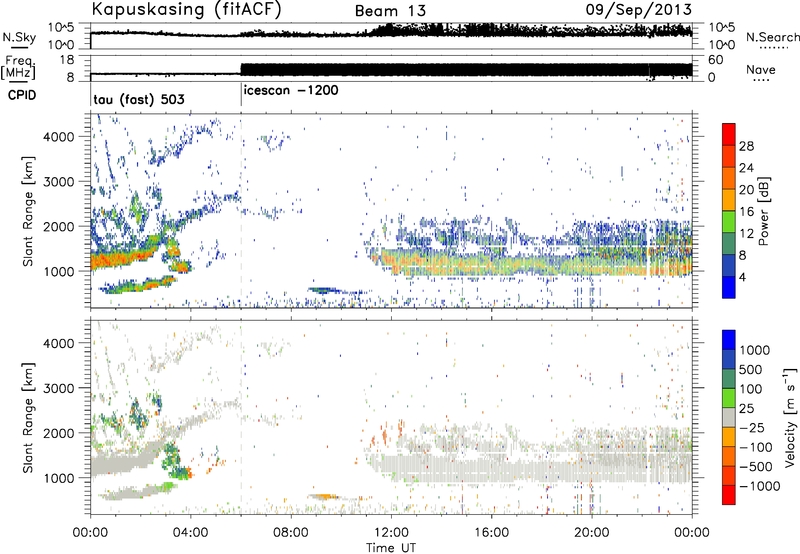The width and height of the screenshot is (800, 554).
Task: Click the '-25' Velocity scale value
Action: tap(752, 428)
